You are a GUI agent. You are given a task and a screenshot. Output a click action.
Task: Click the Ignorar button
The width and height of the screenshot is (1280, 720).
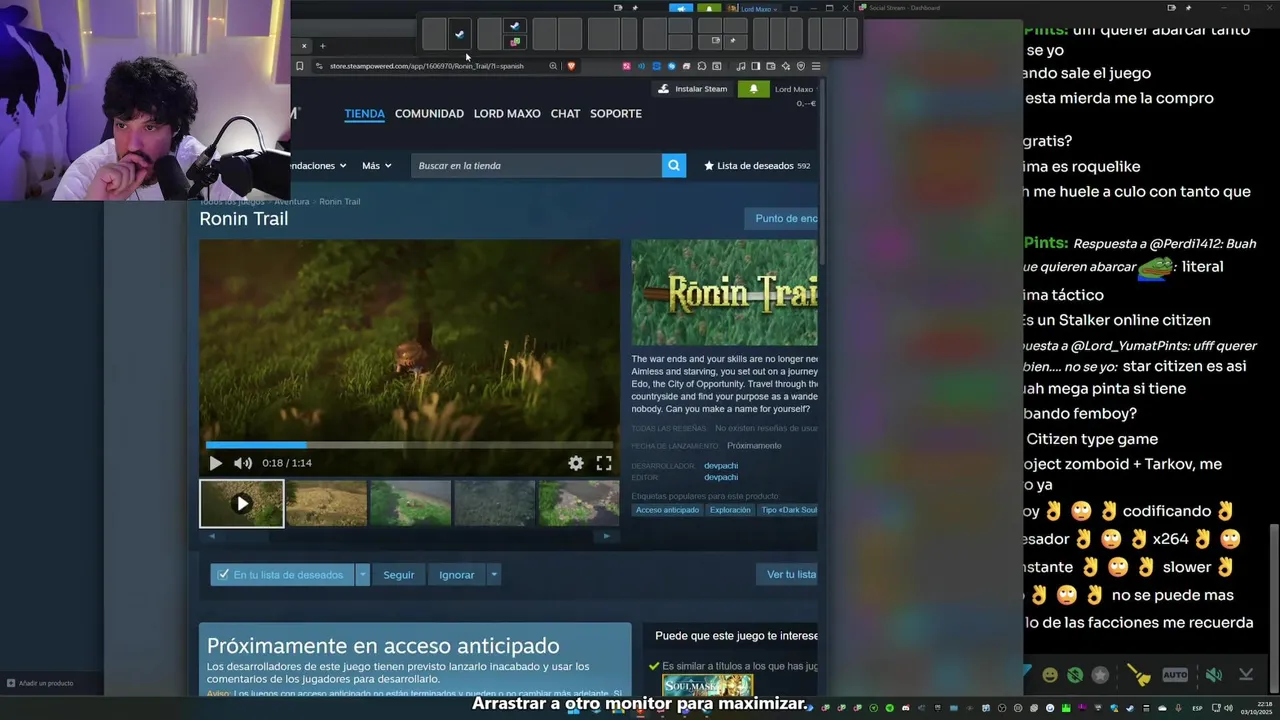click(x=456, y=574)
